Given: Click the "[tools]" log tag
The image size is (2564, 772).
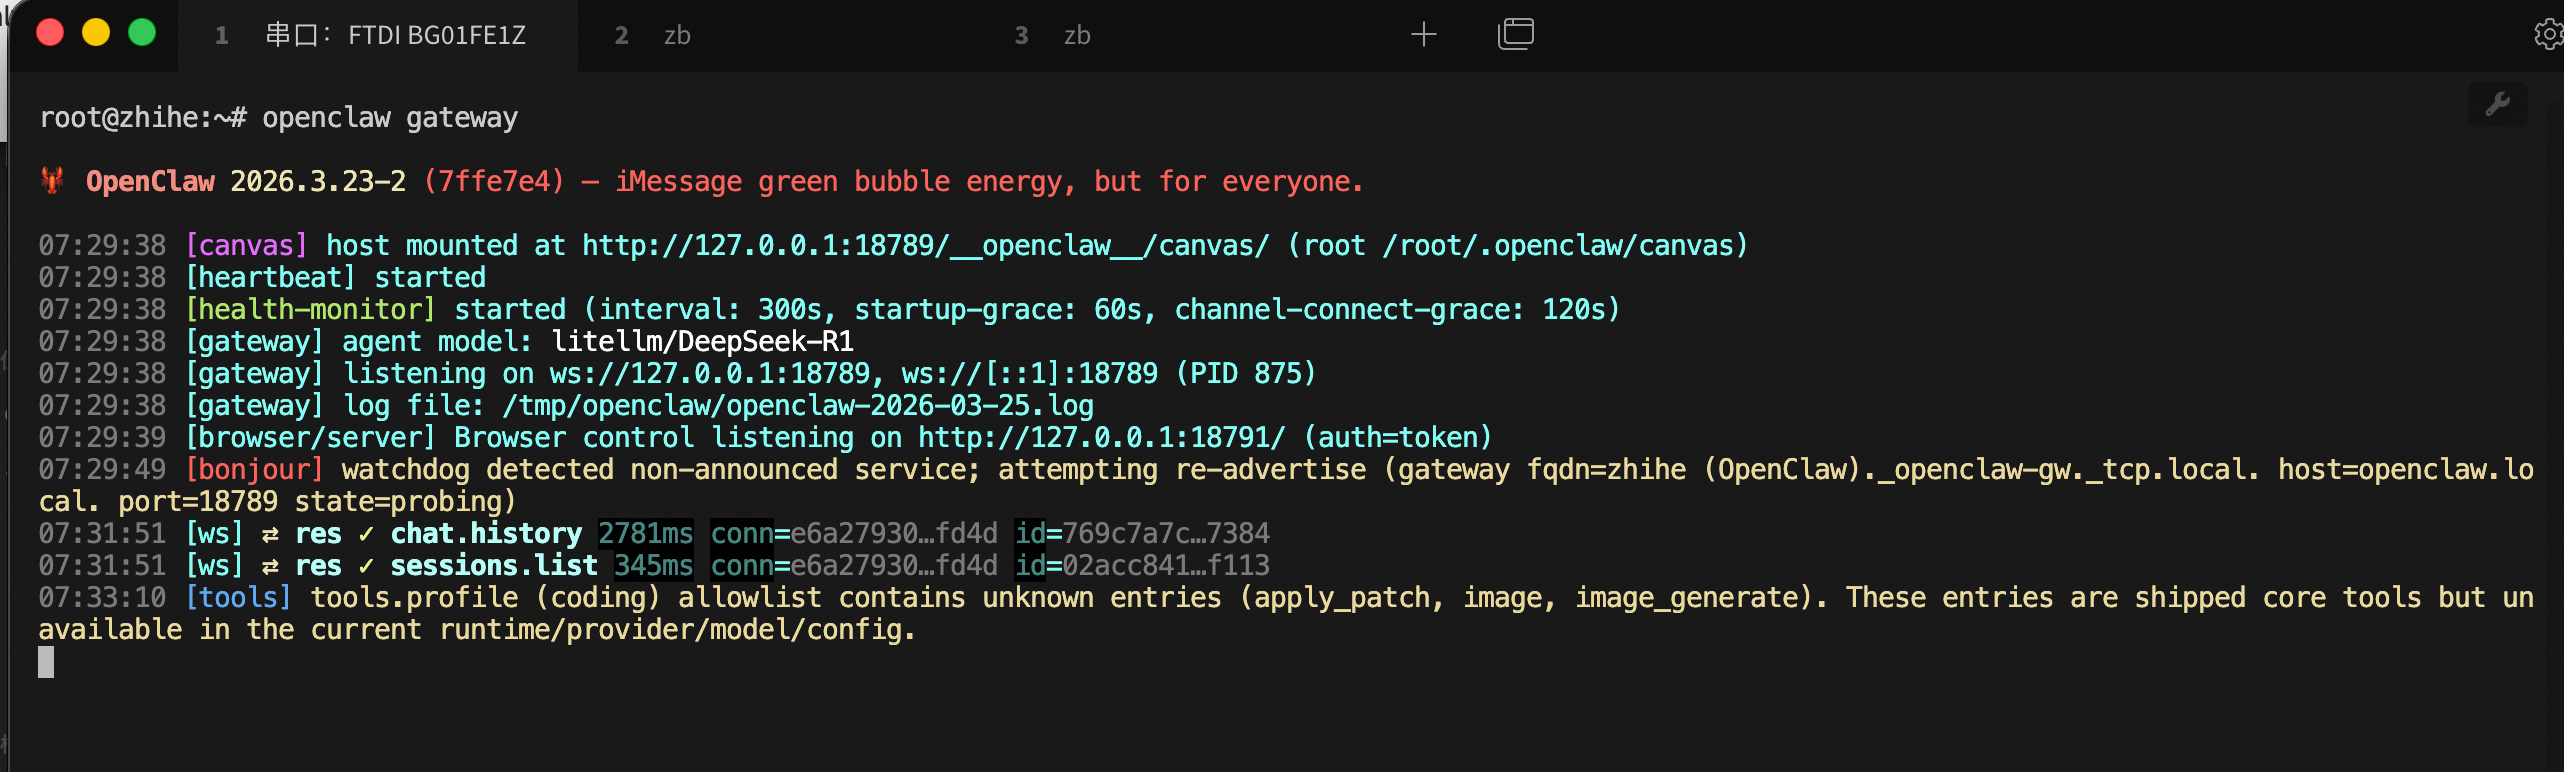Looking at the screenshot, I should click(x=239, y=598).
